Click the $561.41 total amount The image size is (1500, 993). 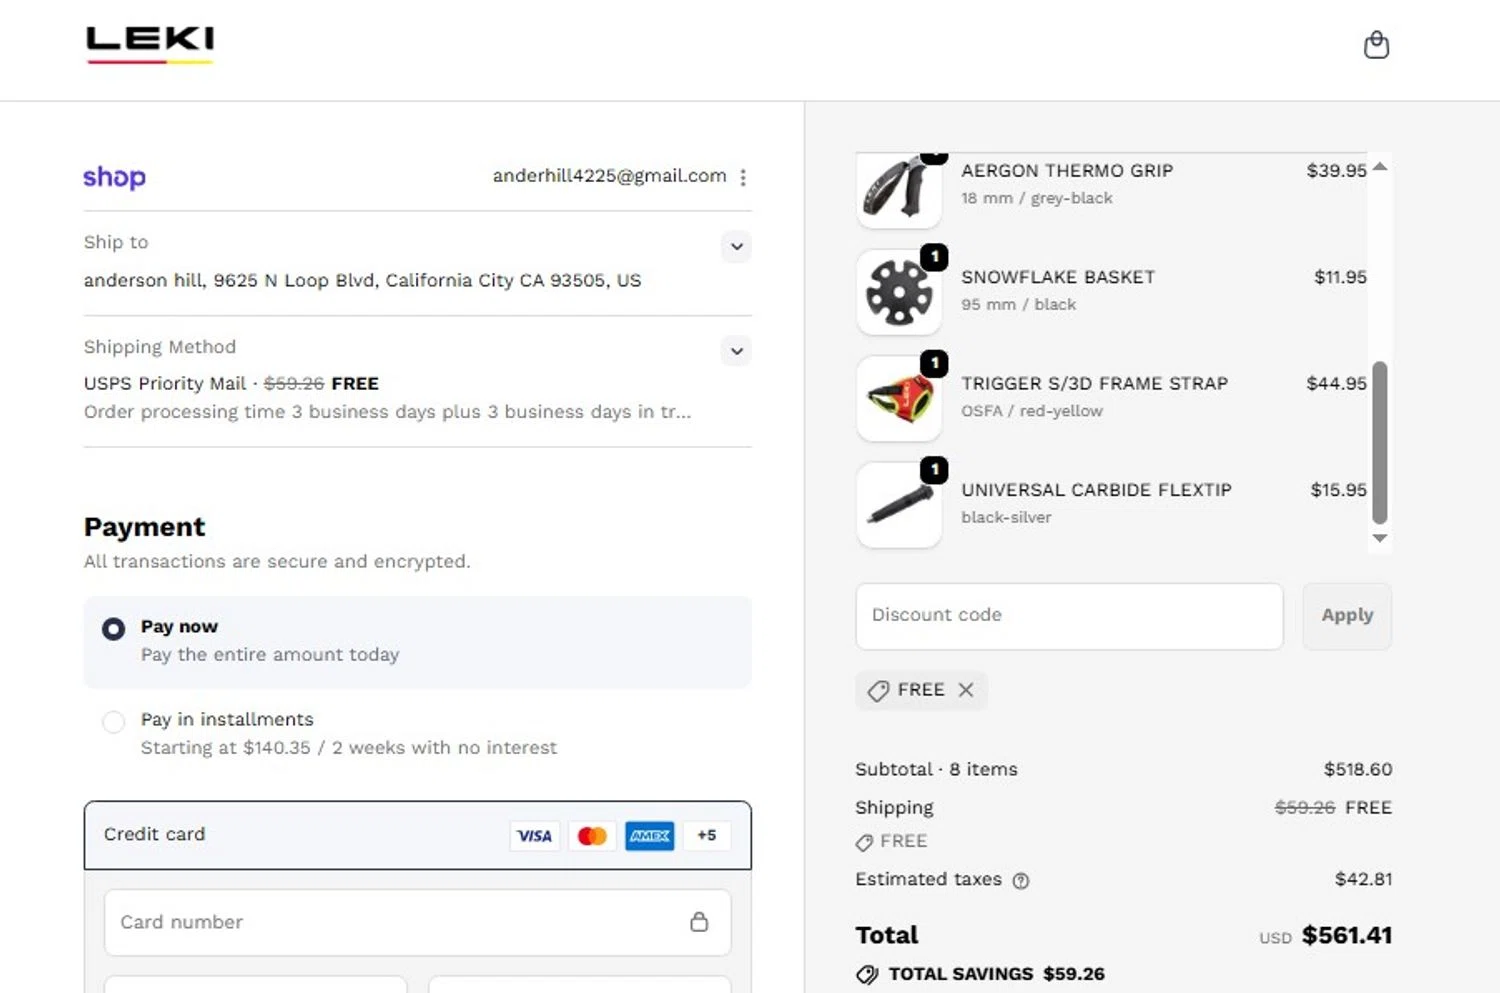point(1347,936)
